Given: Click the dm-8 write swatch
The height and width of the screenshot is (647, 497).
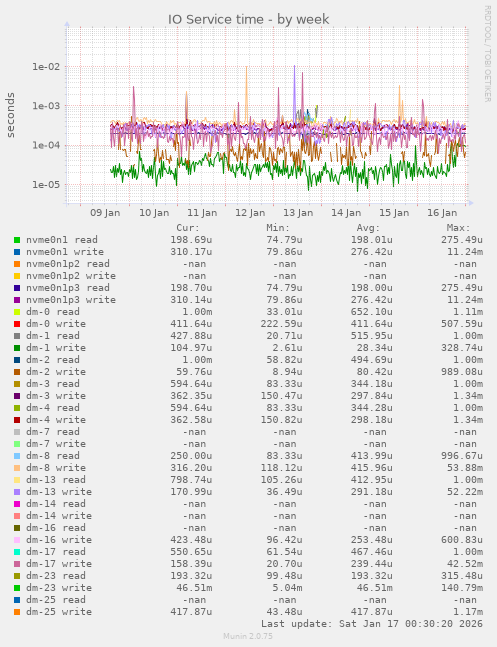Looking at the screenshot, I should (x=17, y=468).
